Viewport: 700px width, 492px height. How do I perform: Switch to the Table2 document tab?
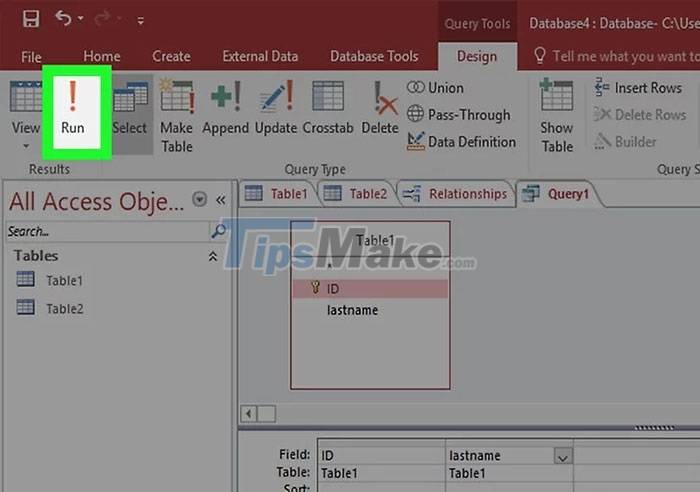click(x=356, y=194)
